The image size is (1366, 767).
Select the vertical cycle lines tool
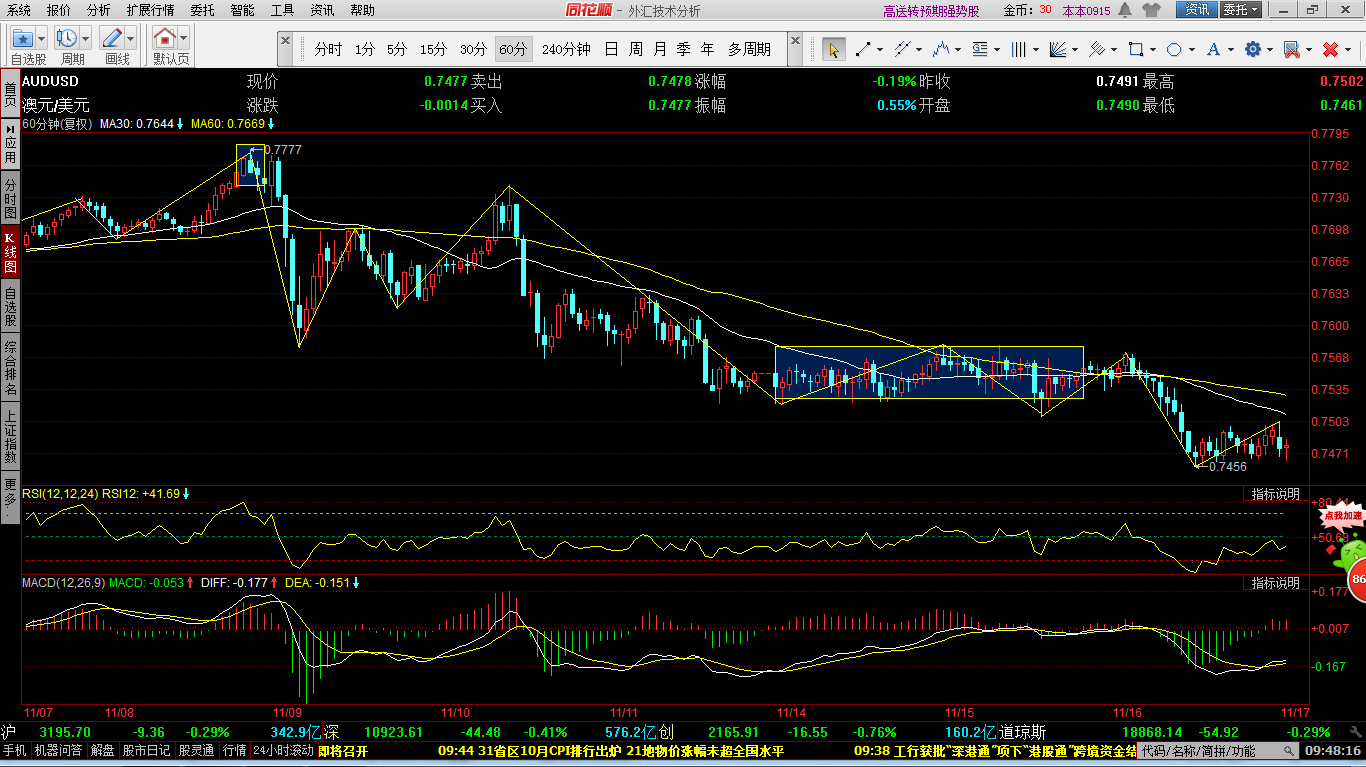1019,49
